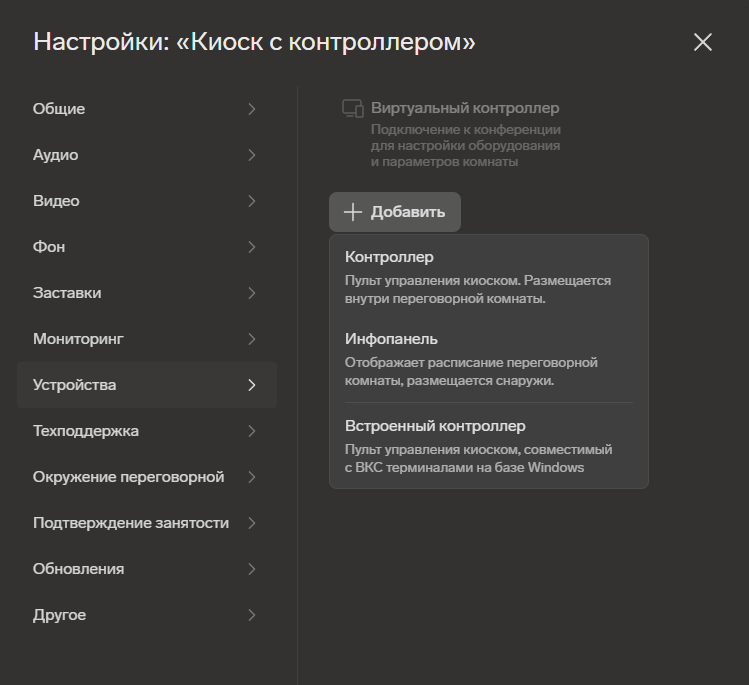Go to Аудио settings
The width and height of the screenshot is (749, 685).
pos(55,155)
